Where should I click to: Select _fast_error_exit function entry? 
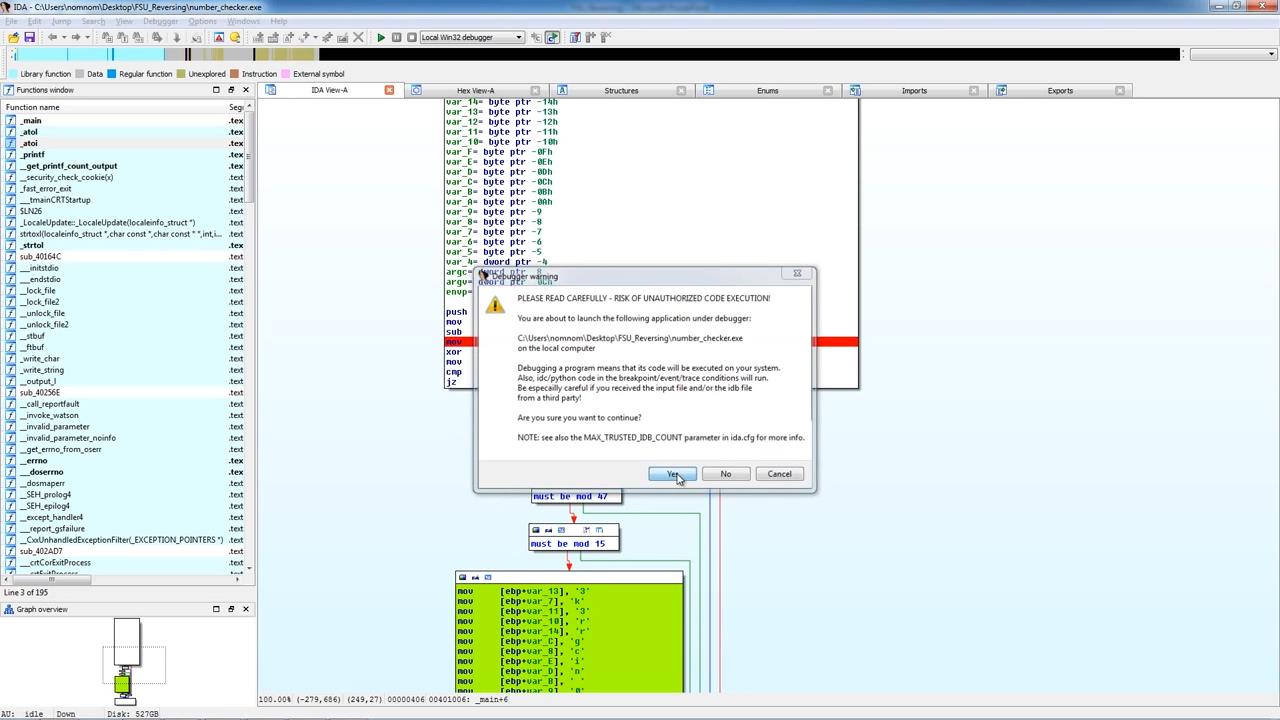click(124, 188)
